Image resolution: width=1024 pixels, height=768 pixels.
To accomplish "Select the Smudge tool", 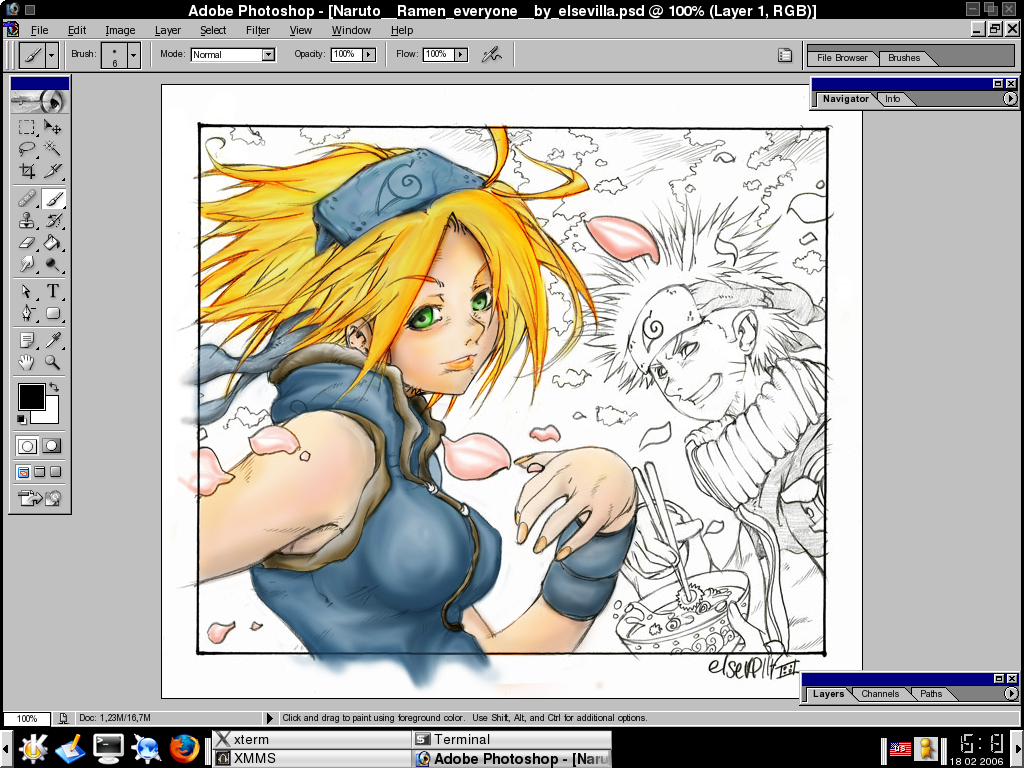I will click(x=27, y=264).
